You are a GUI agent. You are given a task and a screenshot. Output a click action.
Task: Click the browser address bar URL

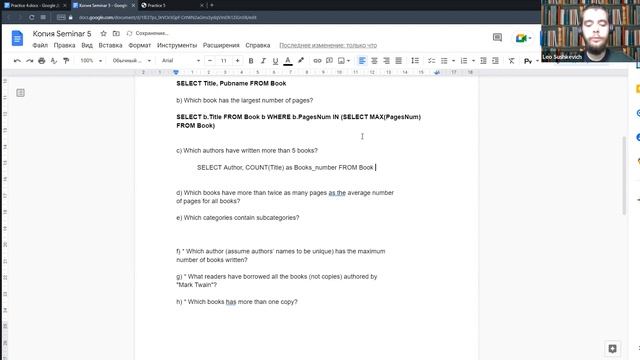[x=167, y=18]
